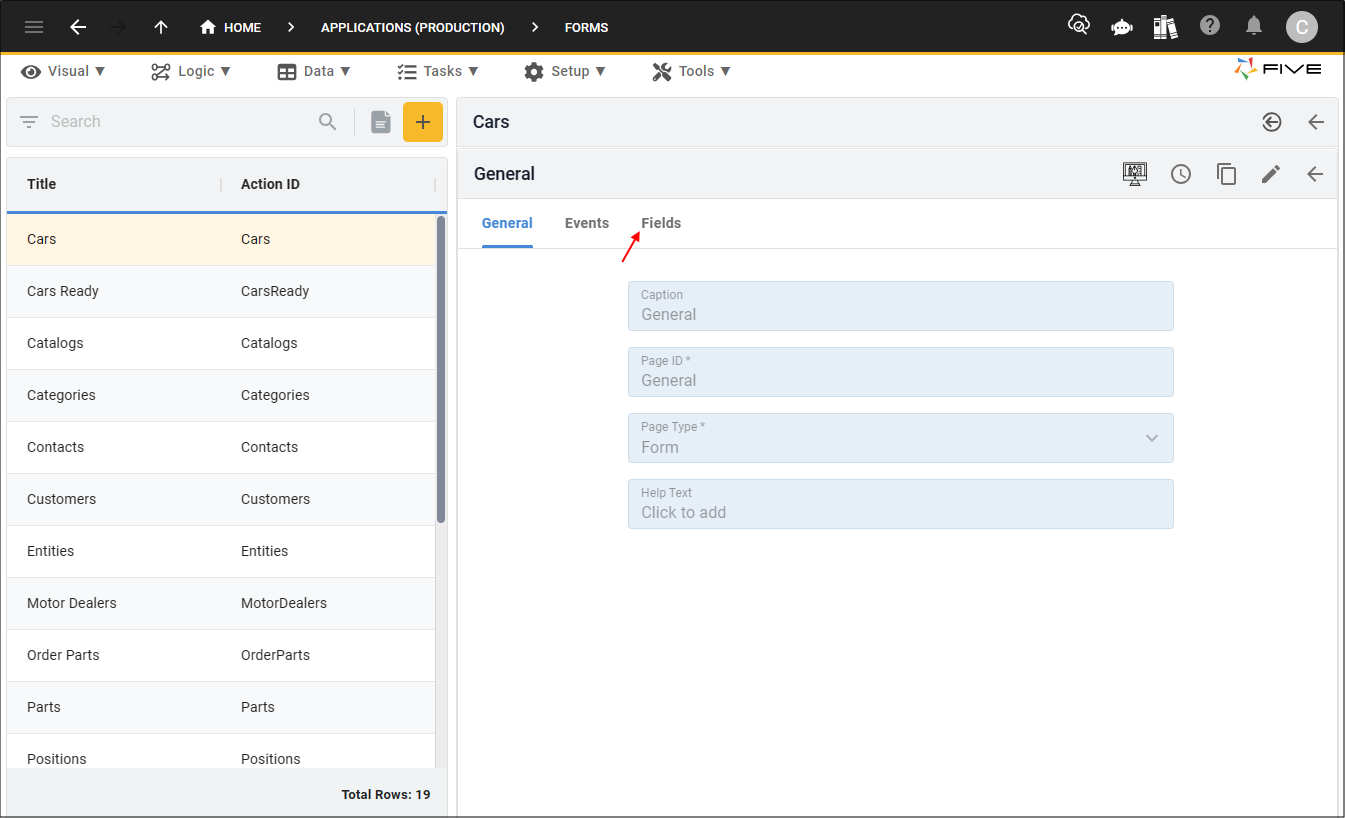Open the clock history icon

tap(1181, 174)
